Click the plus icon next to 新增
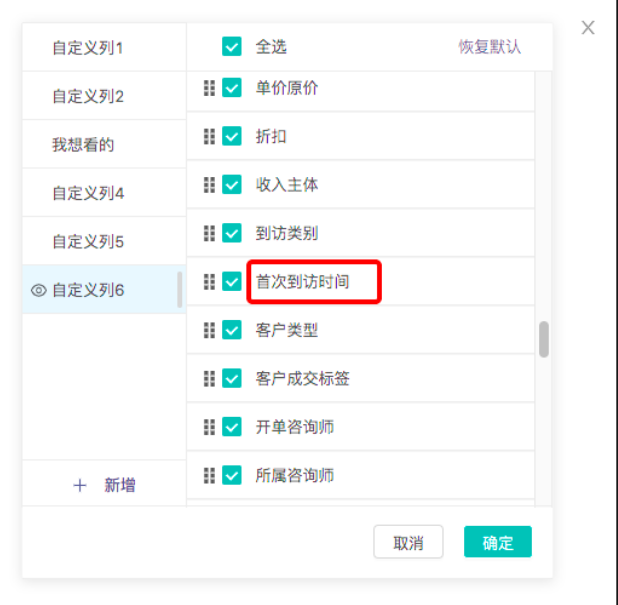Image resolution: width=618 pixels, height=605 pixels. tap(80, 485)
